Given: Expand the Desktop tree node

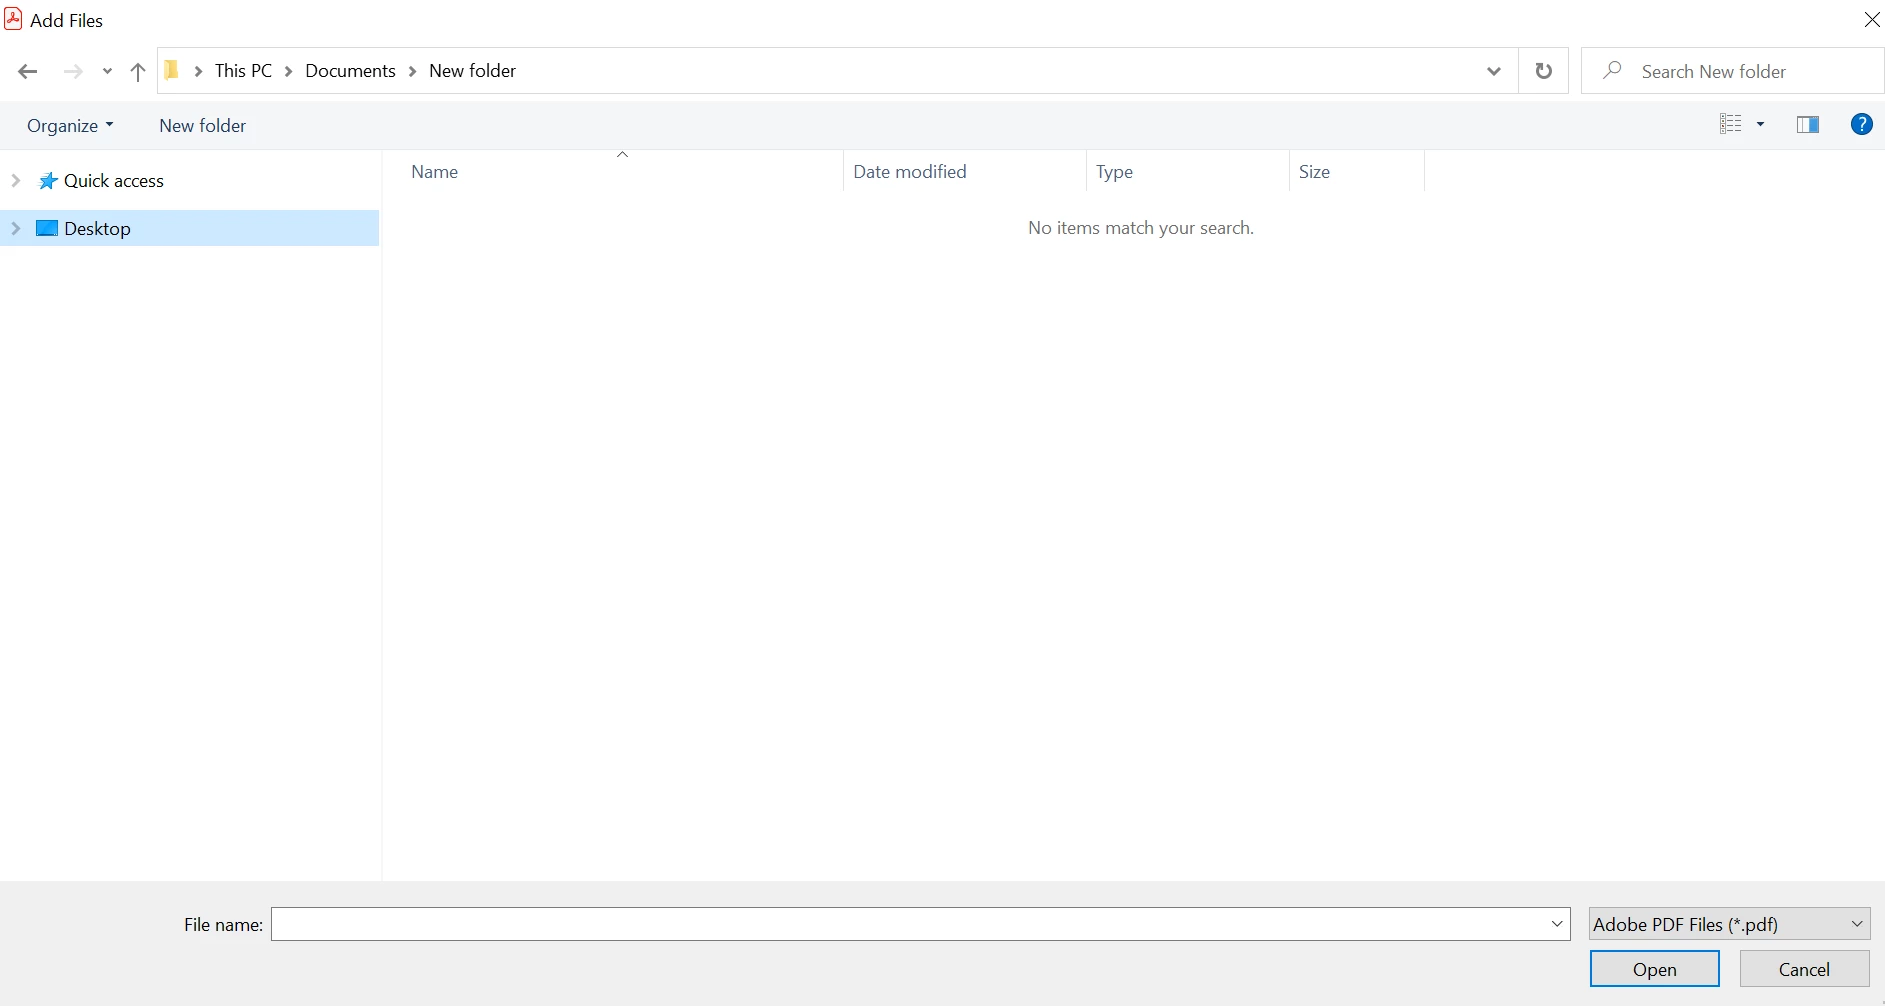Looking at the screenshot, I should 16,228.
